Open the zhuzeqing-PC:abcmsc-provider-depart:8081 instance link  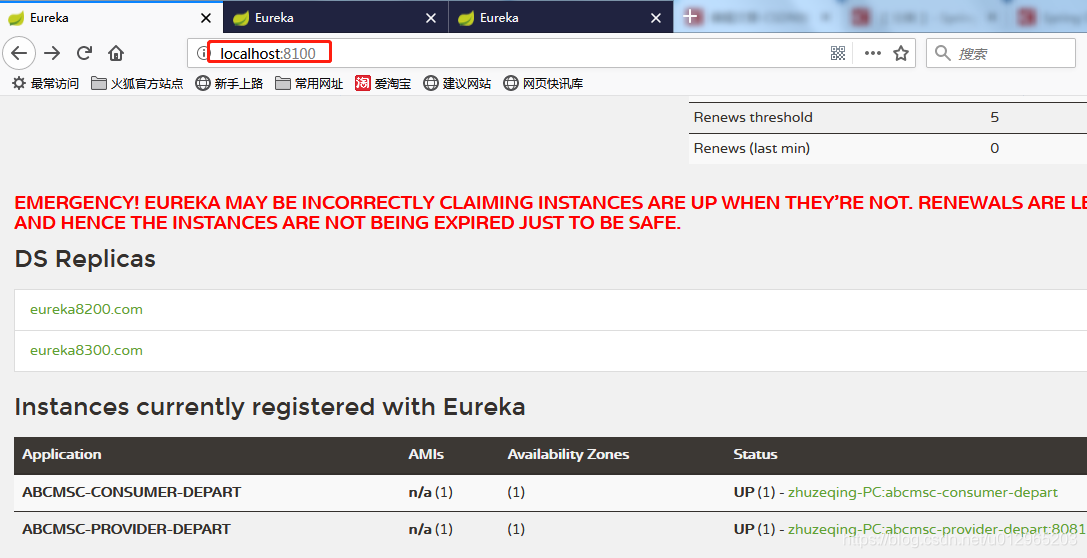coord(937,530)
